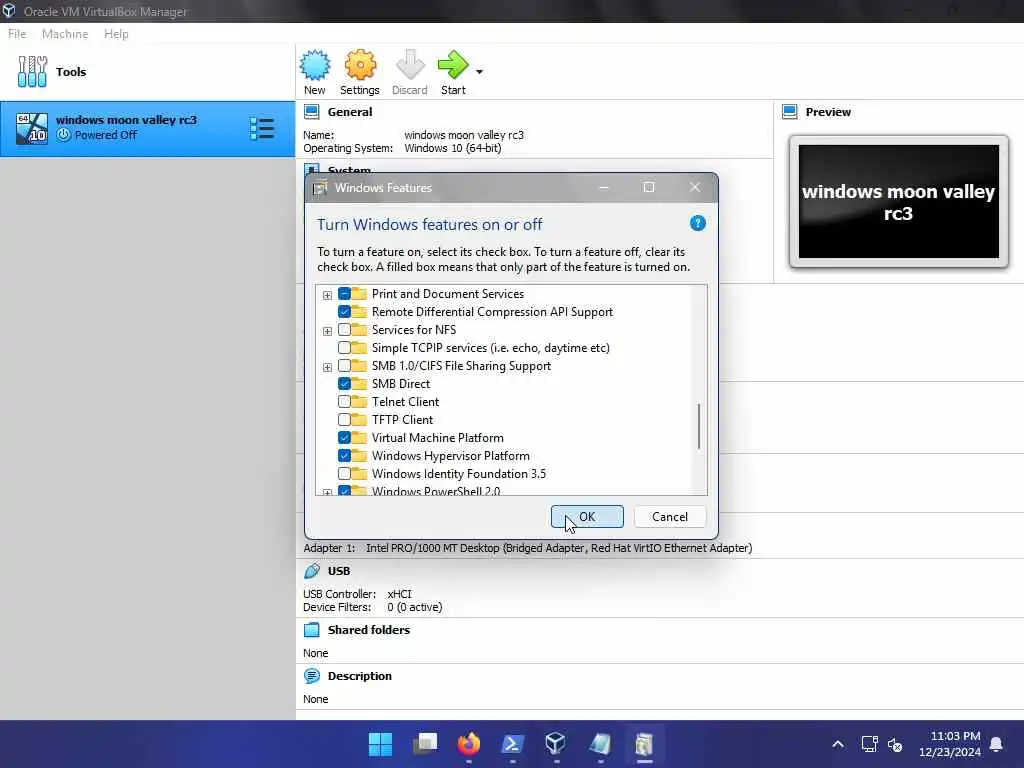Click the Discard toolbar icon
The width and height of the screenshot is (1024, 768).
click(410, 65)
